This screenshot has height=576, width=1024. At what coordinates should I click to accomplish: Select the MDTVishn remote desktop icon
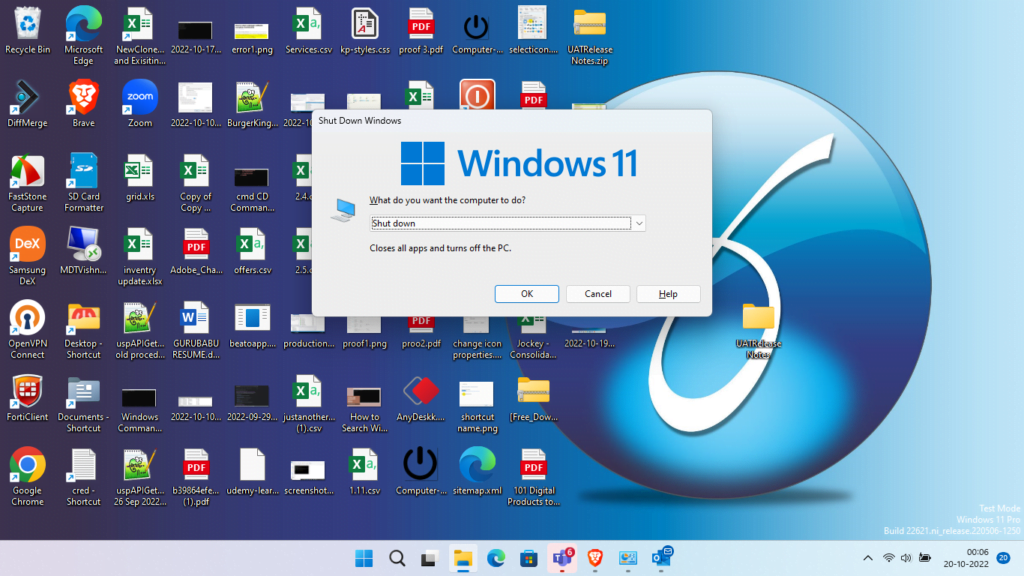84,251
